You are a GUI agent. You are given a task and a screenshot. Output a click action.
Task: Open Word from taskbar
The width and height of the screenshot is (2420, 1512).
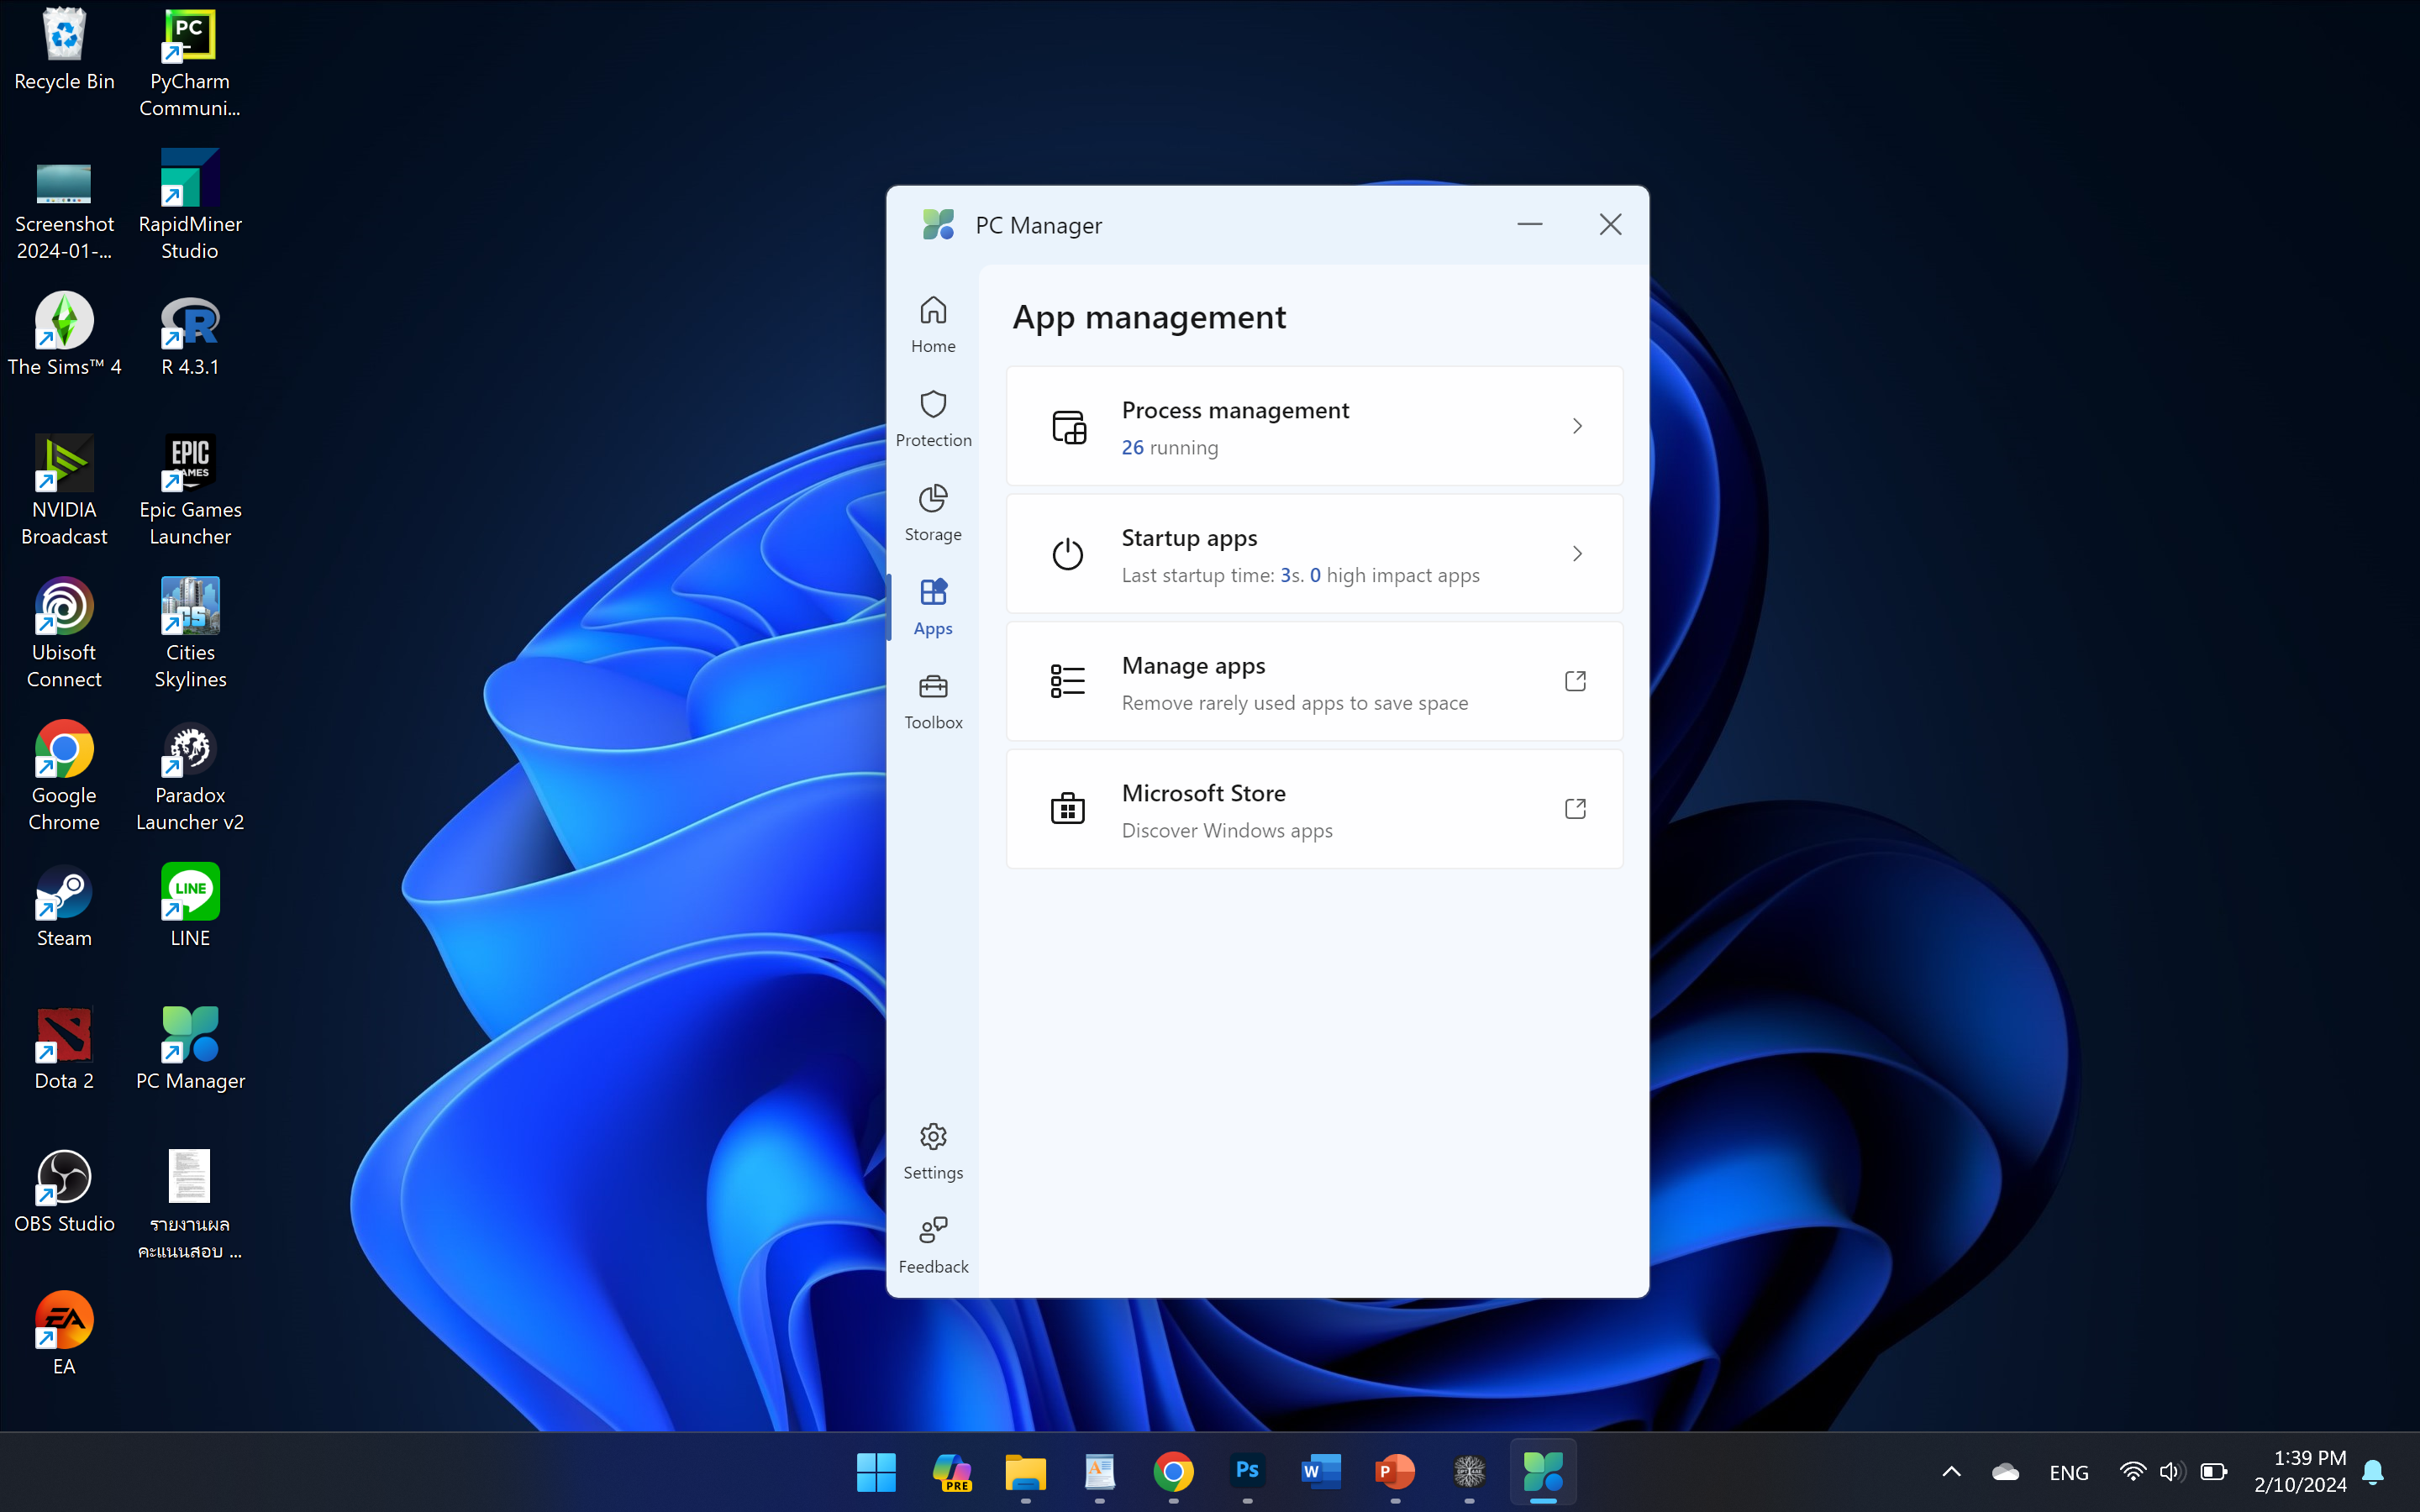click(1321, 1472)
